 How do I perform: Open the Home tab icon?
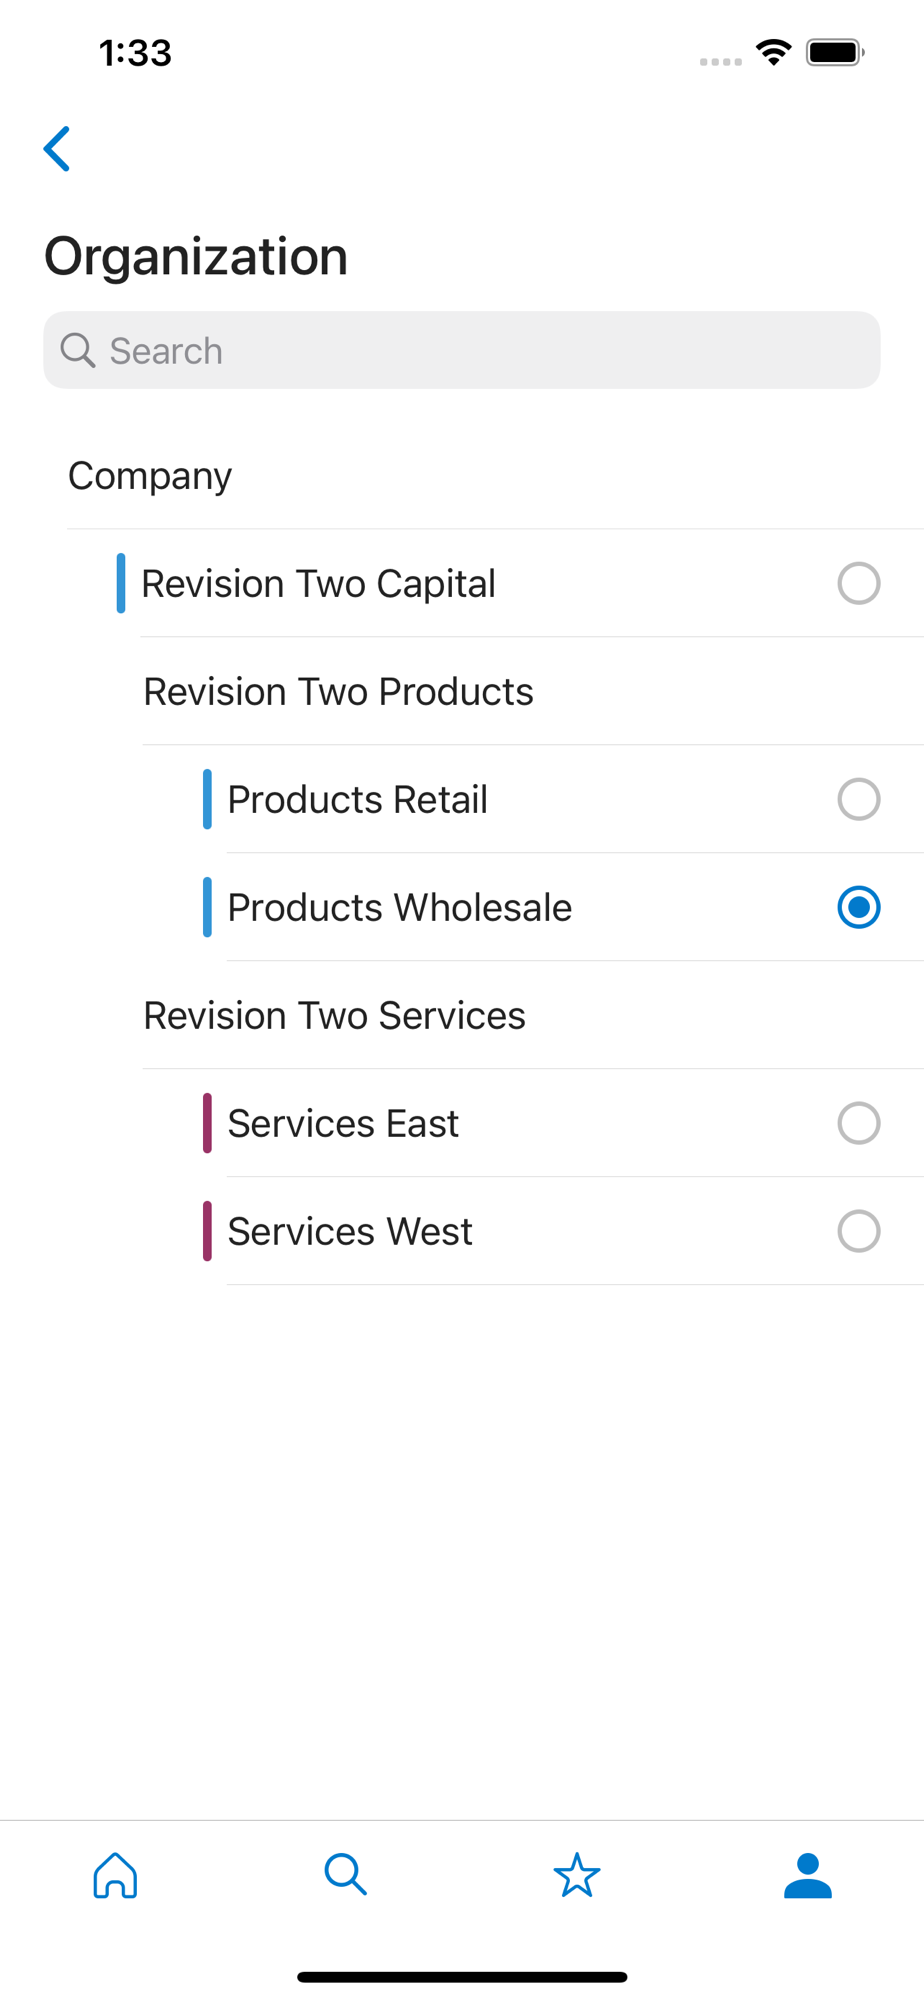point(115,1875)
